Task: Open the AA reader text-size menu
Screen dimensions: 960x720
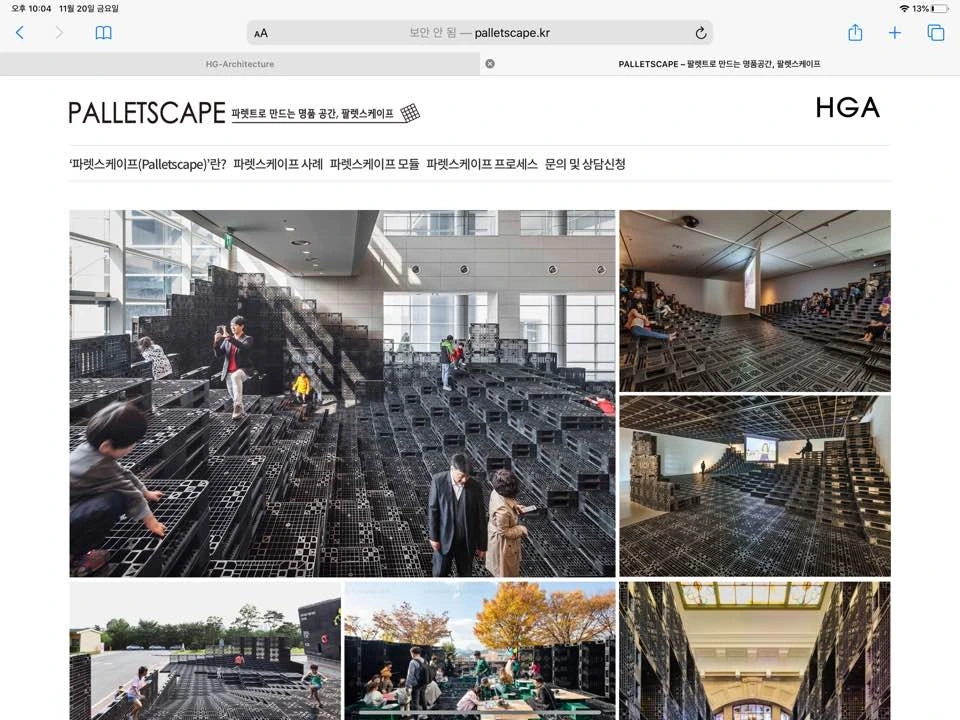Action: (261, 34)
